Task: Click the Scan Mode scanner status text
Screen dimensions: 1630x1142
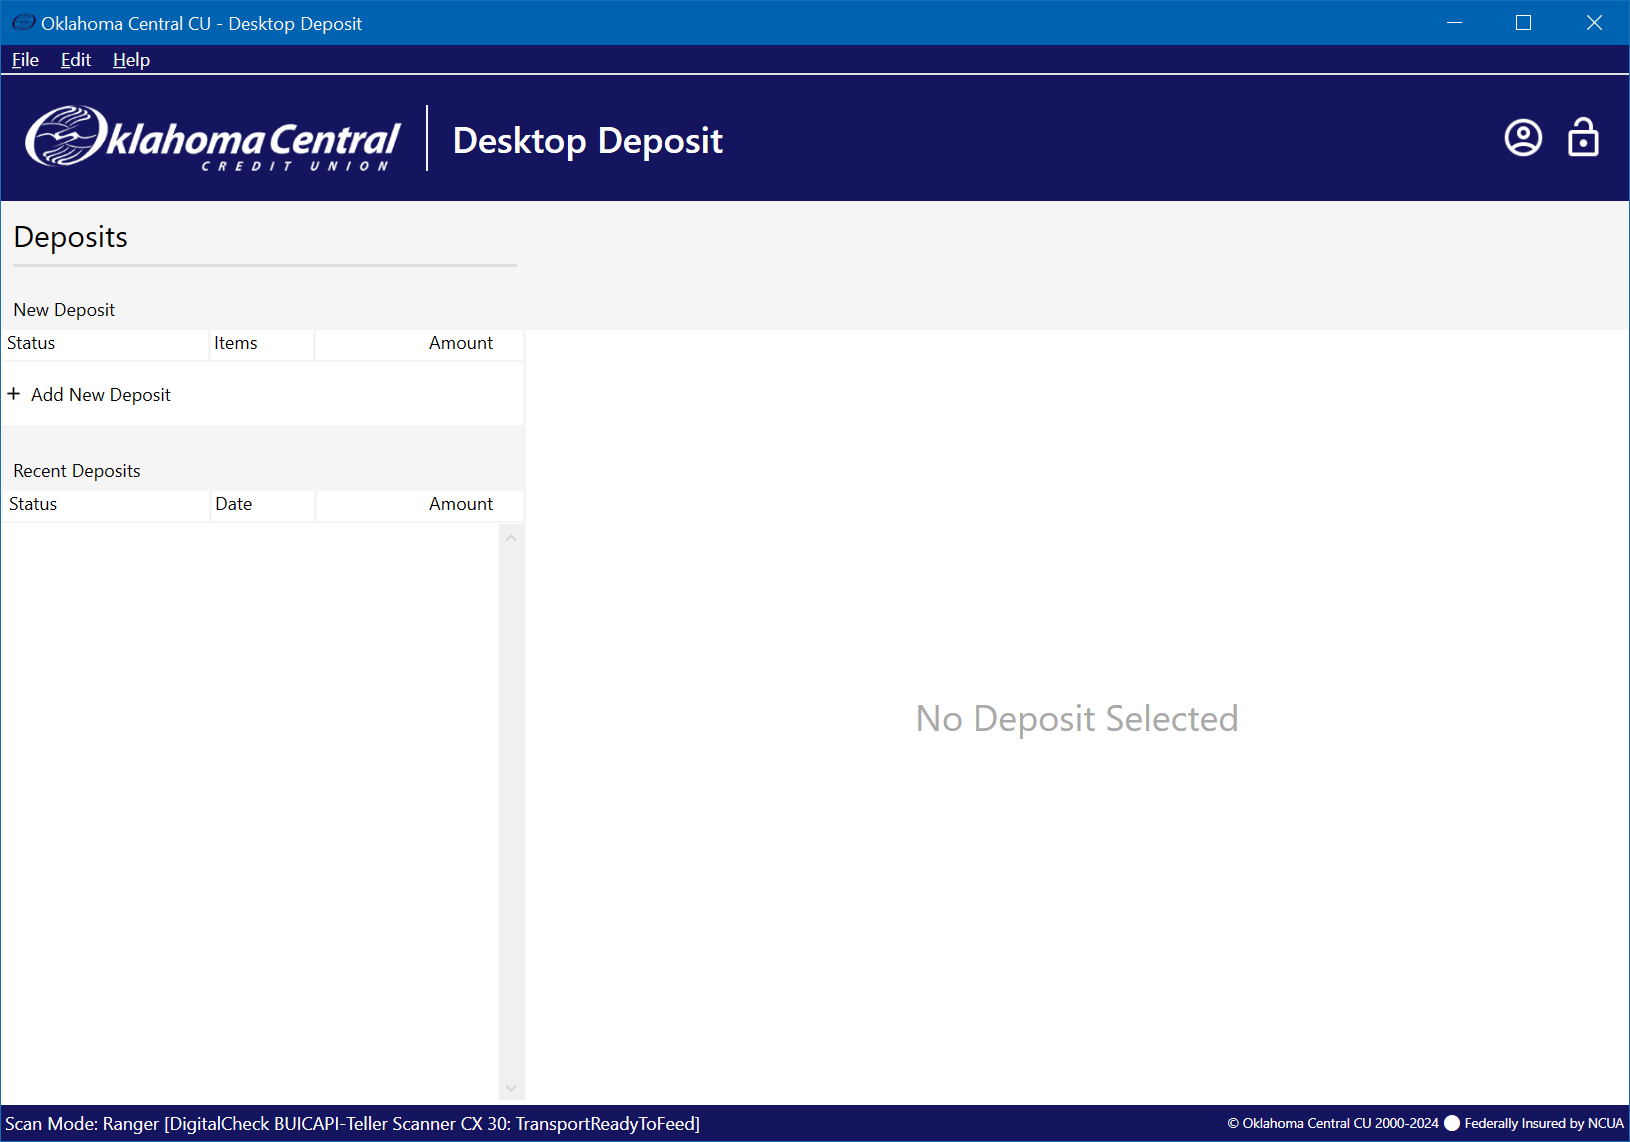Action: [x=352, y=1124]
